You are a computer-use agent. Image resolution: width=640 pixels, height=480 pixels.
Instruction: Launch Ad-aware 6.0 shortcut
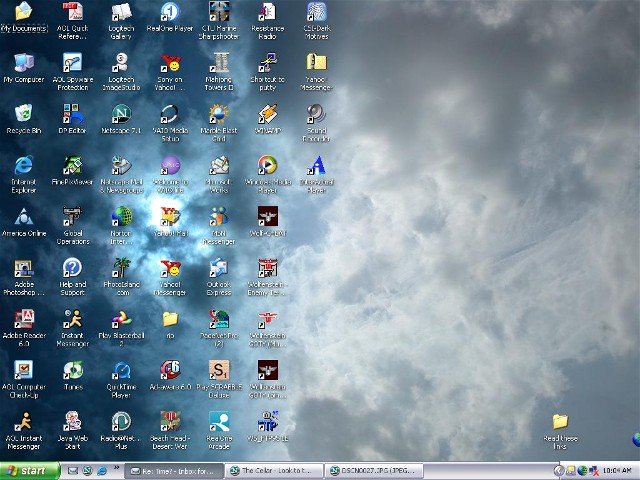click(x=170, y=370)
